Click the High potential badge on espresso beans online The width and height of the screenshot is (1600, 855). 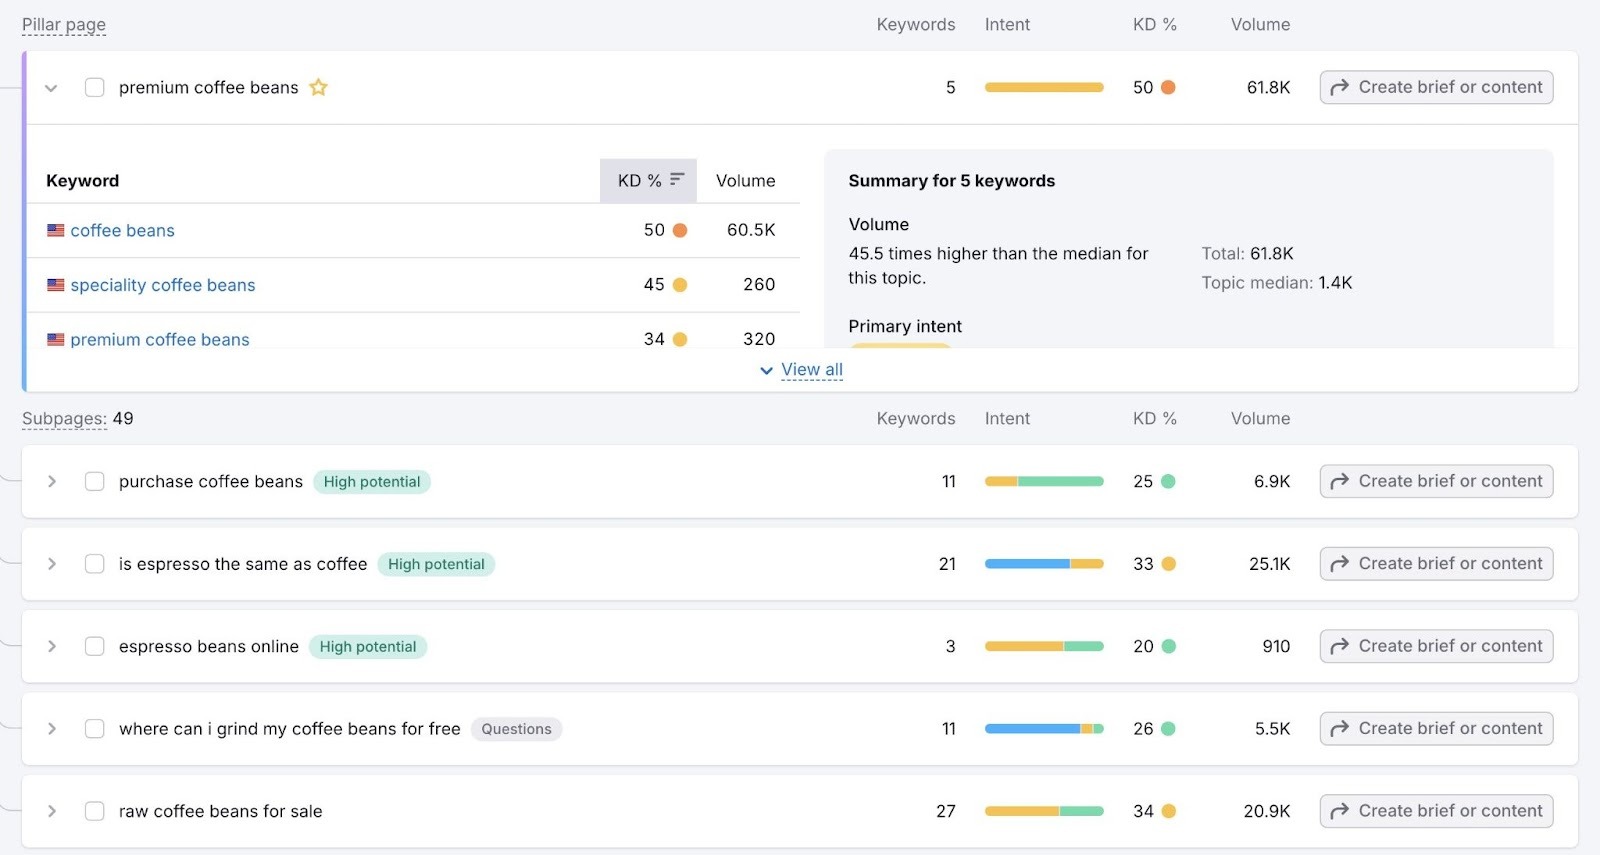click(367, 647)
